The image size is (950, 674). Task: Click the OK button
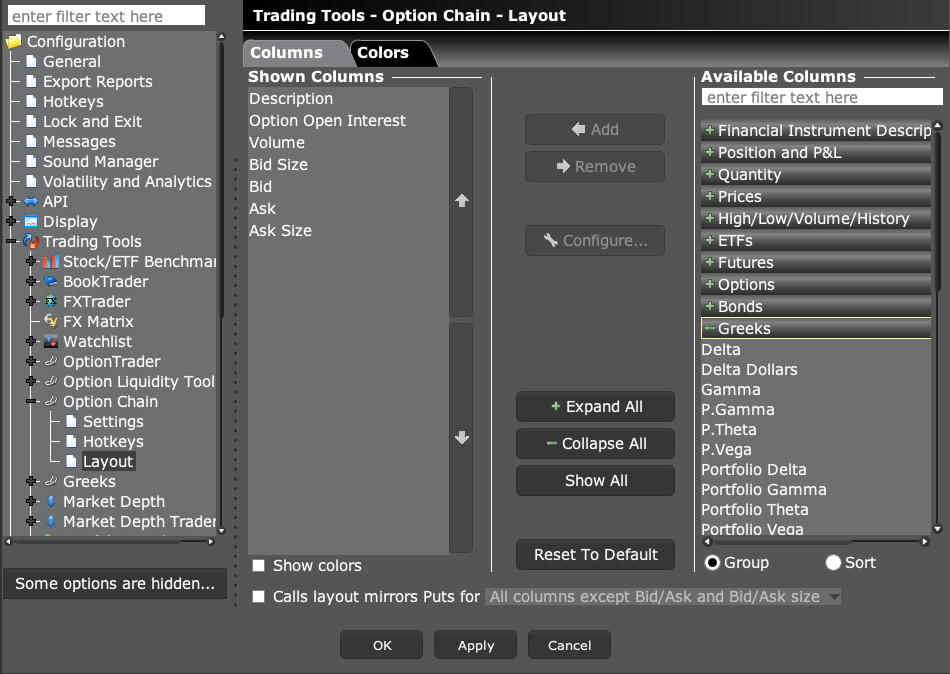382,645
